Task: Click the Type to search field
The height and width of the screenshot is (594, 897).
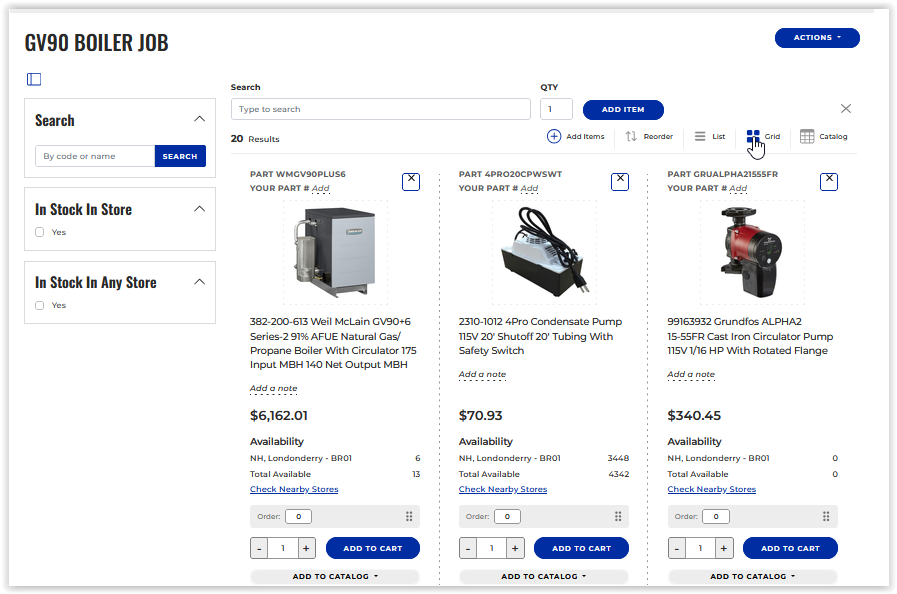Action: pos(380,109)
